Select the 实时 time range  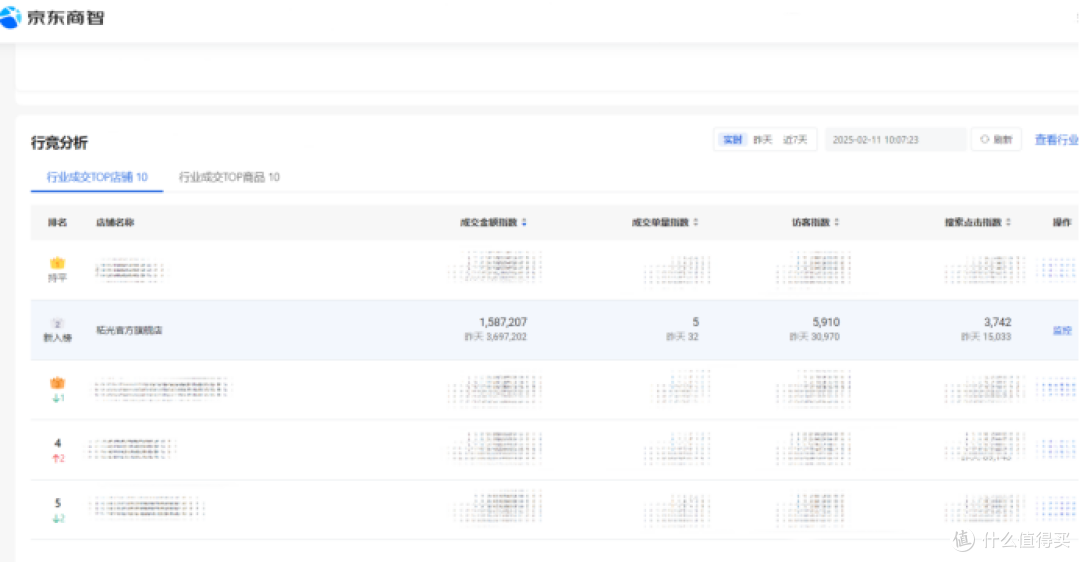point(732,140)
